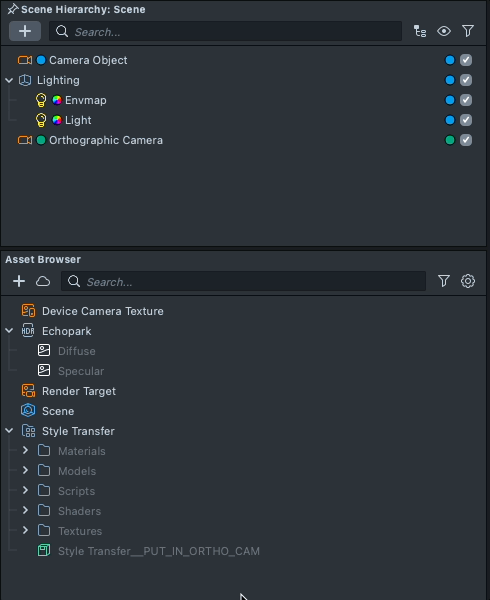Expand the Materials folder
The width and height of the screenshot is (490, 600).
25,450
